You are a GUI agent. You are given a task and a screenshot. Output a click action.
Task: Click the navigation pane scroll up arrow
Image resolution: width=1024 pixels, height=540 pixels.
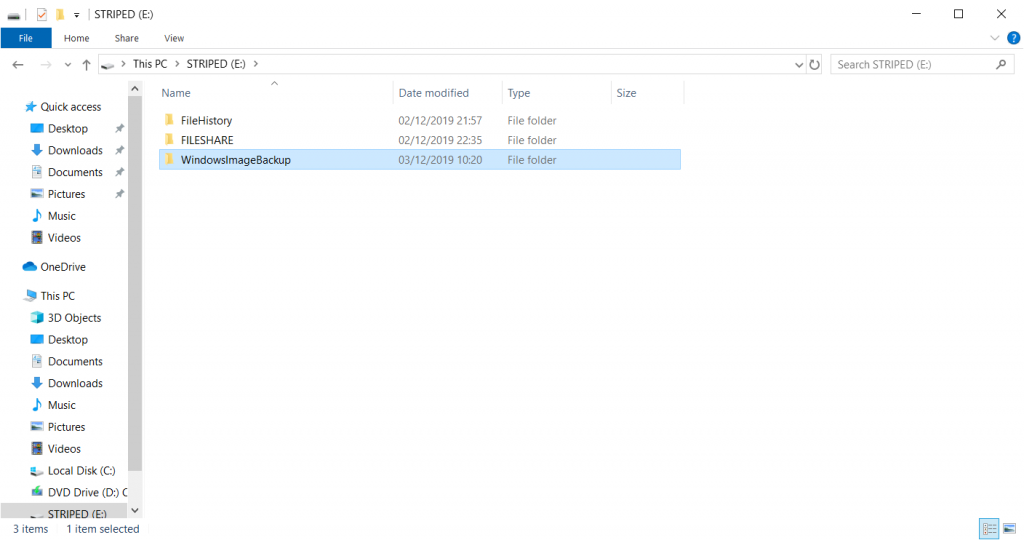pyautogui.click(x=135, y=89)
